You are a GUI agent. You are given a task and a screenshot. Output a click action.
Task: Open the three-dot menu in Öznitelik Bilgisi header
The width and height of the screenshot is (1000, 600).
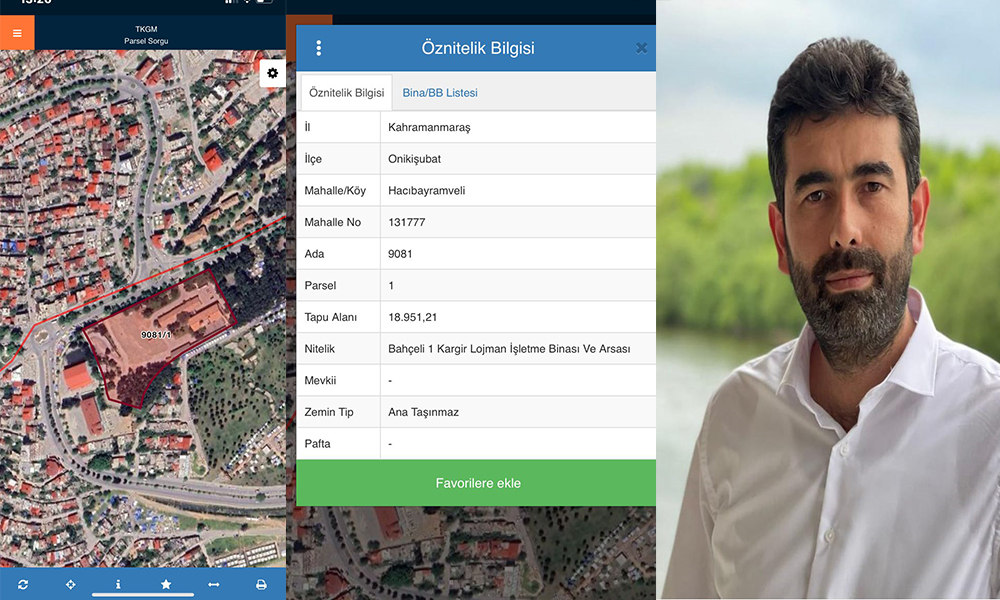[319, 48]
